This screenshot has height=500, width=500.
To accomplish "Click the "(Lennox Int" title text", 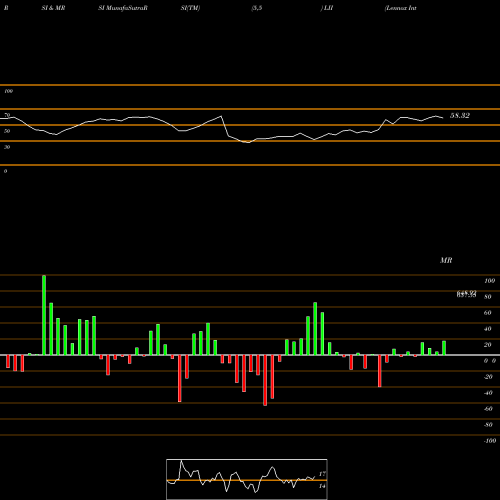I will pos(400,8).
